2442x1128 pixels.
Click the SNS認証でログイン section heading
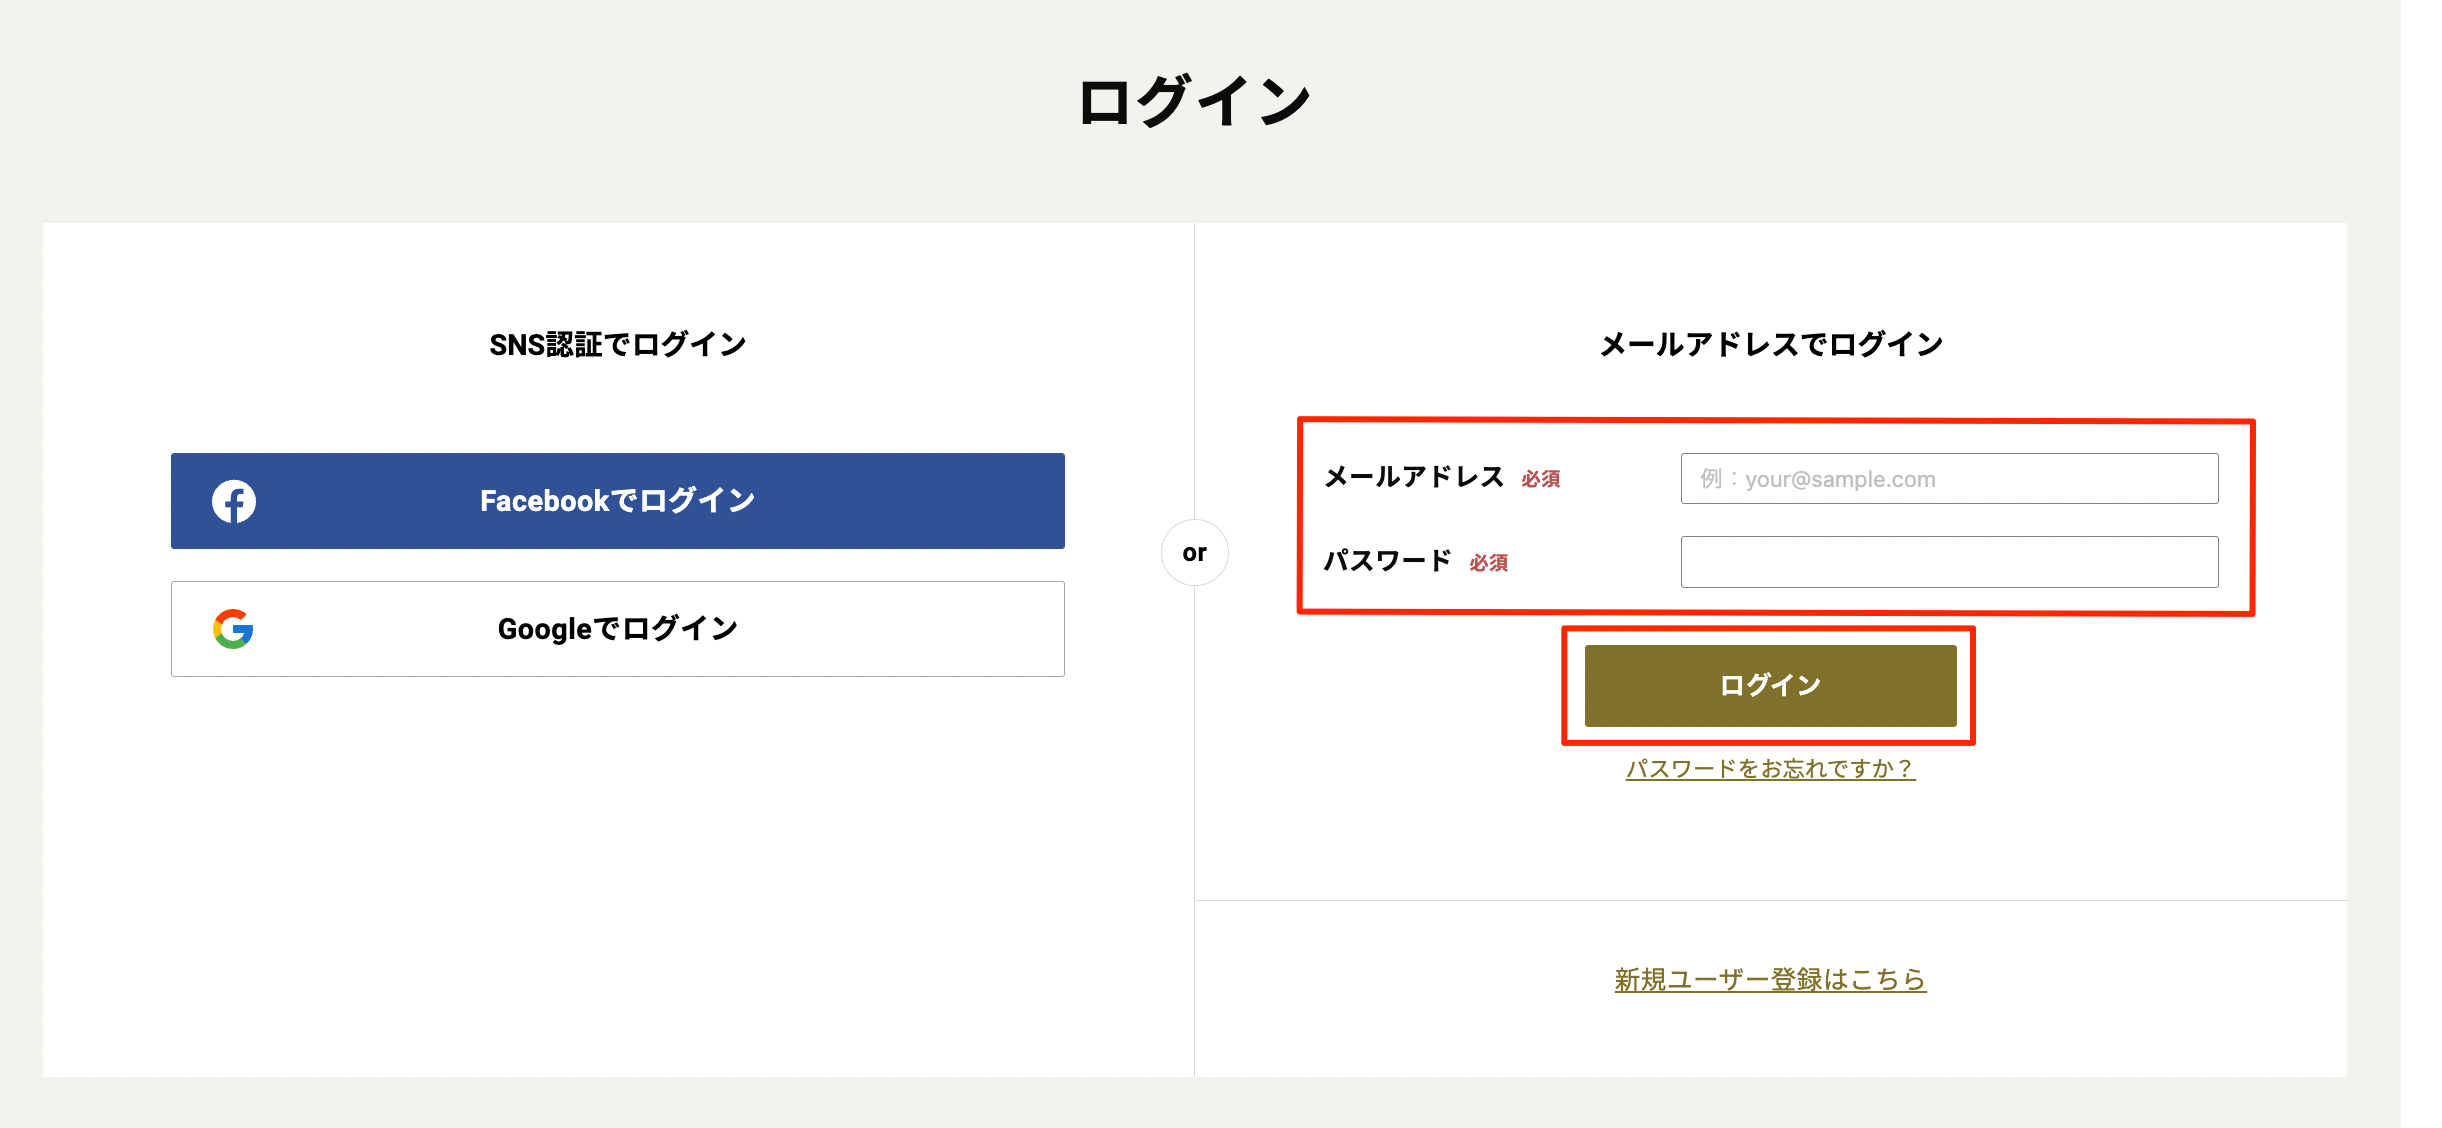617,344
